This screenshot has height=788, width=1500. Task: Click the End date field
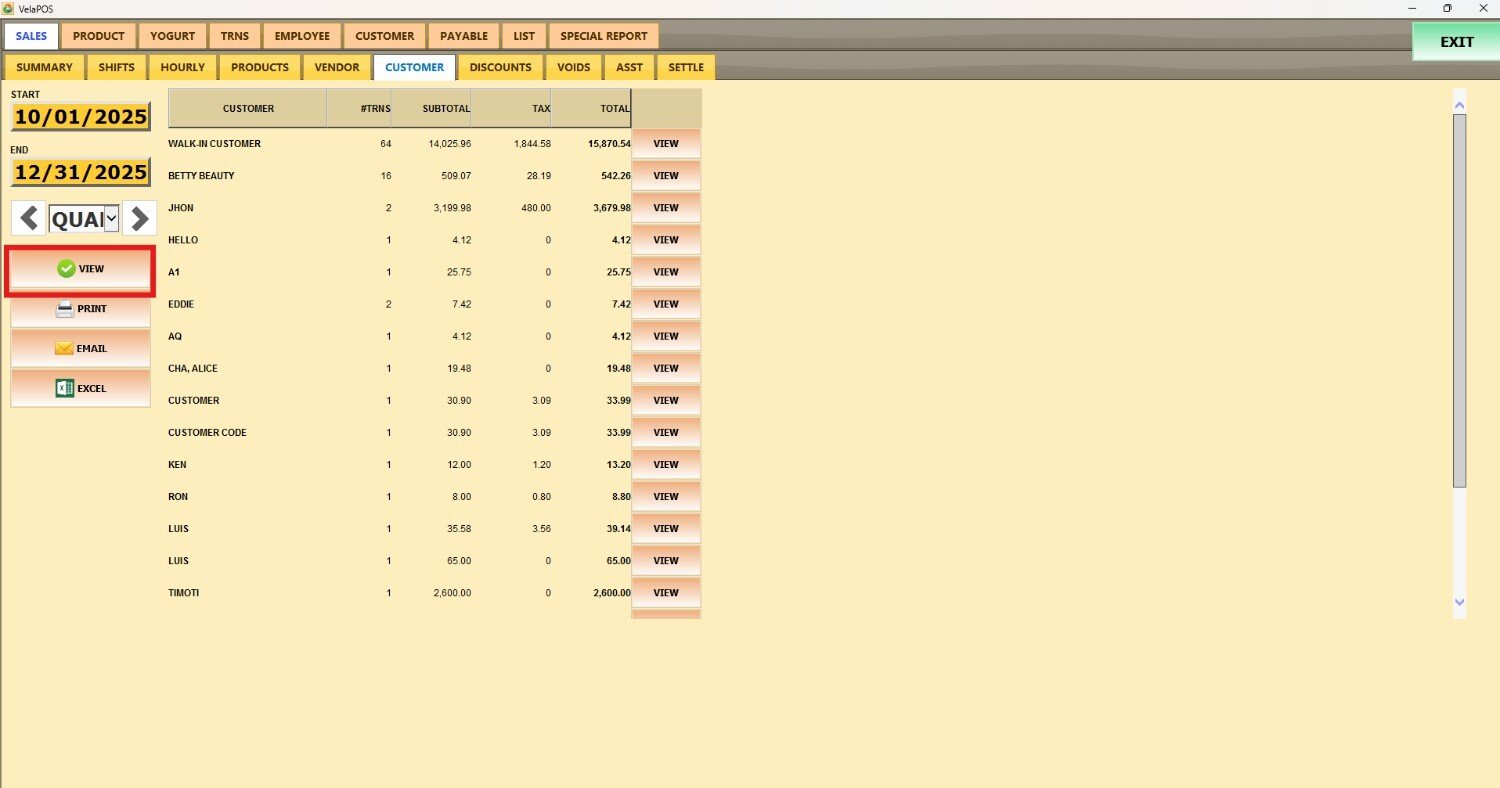tap(80, 172)
